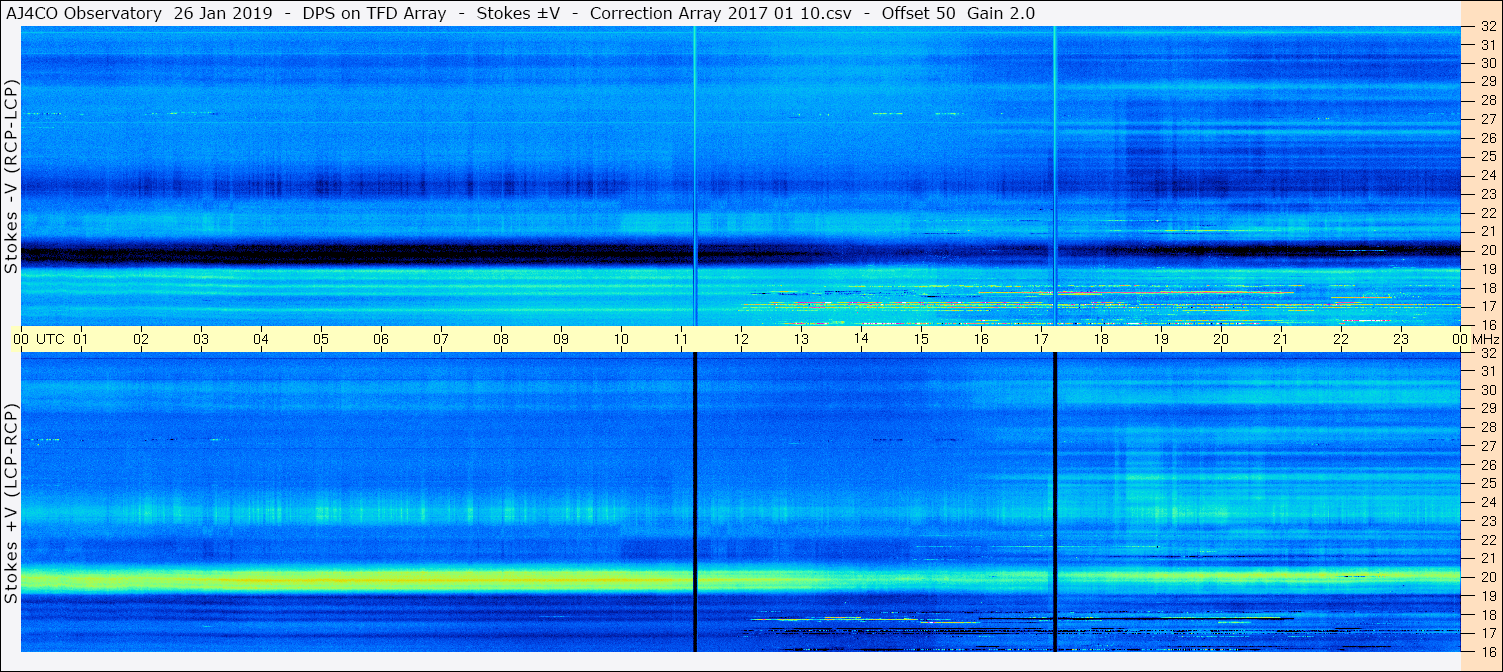Click the 'Stokes -V (RCP-LCP)' axis label
1503x672 pixels.
pos(11,176)
